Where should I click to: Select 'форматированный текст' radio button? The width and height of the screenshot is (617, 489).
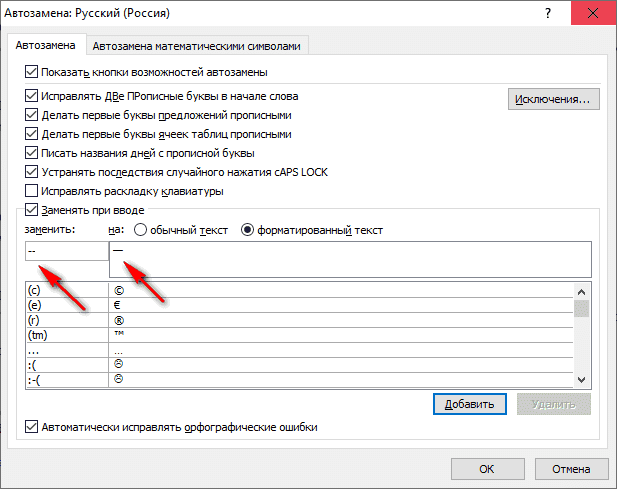[247, 230]
